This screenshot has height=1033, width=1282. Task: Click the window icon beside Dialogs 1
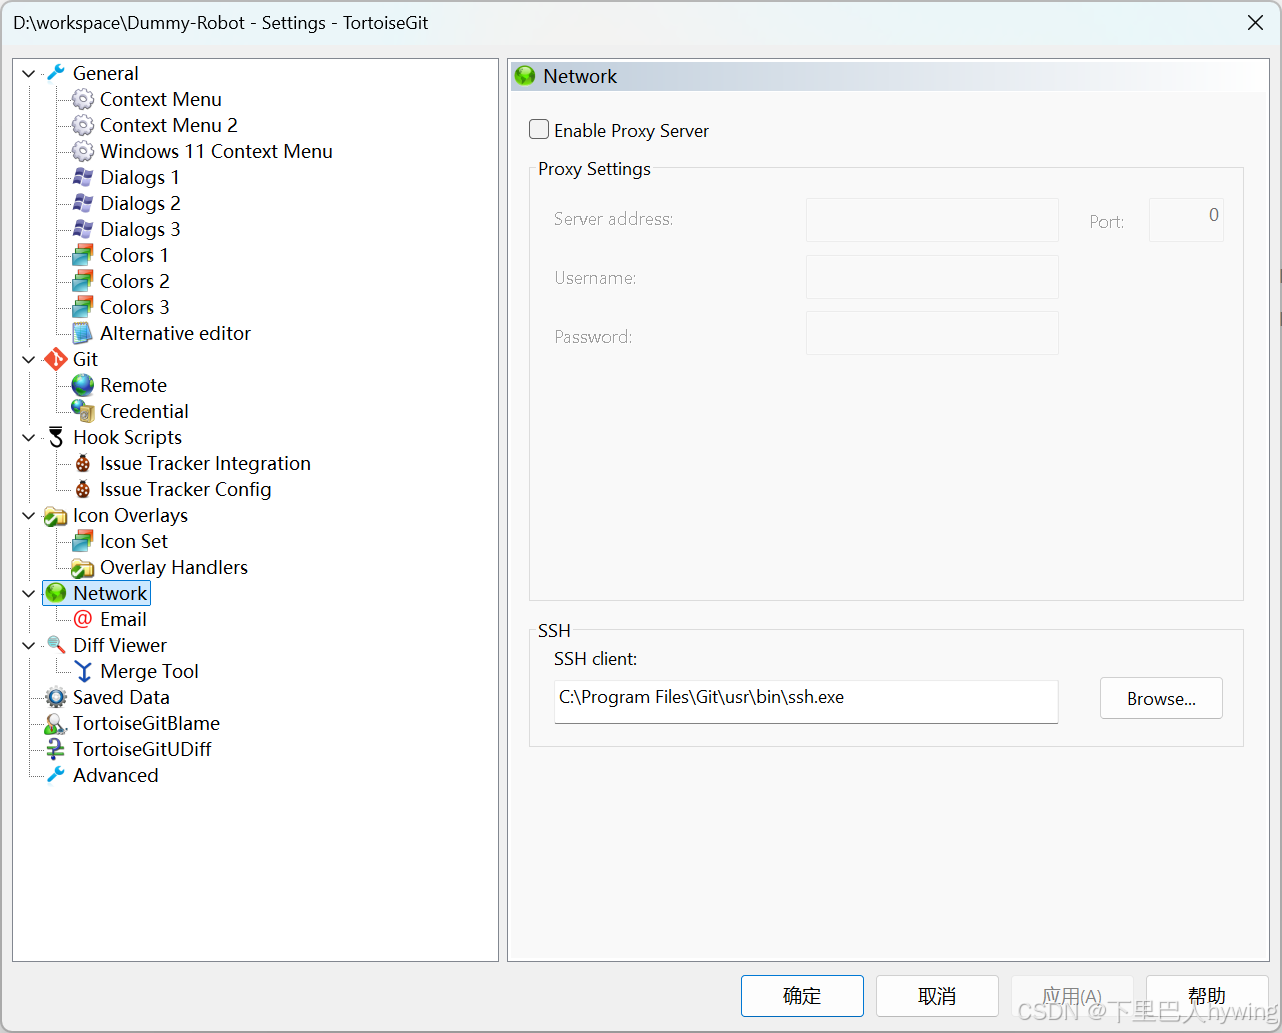point(83,177)
